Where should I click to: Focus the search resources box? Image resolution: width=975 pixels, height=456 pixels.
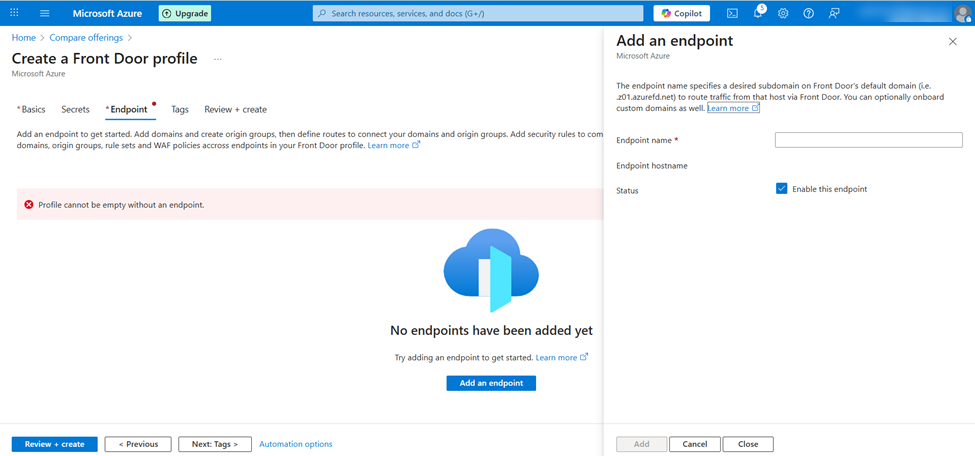[478, 13]
